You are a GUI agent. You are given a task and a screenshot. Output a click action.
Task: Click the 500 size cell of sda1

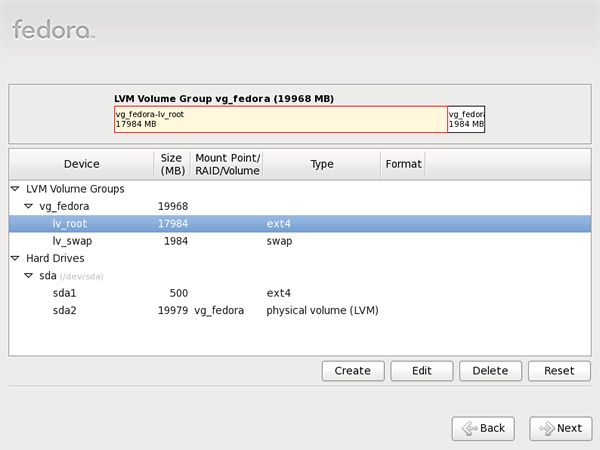click(x=179, y=293)
